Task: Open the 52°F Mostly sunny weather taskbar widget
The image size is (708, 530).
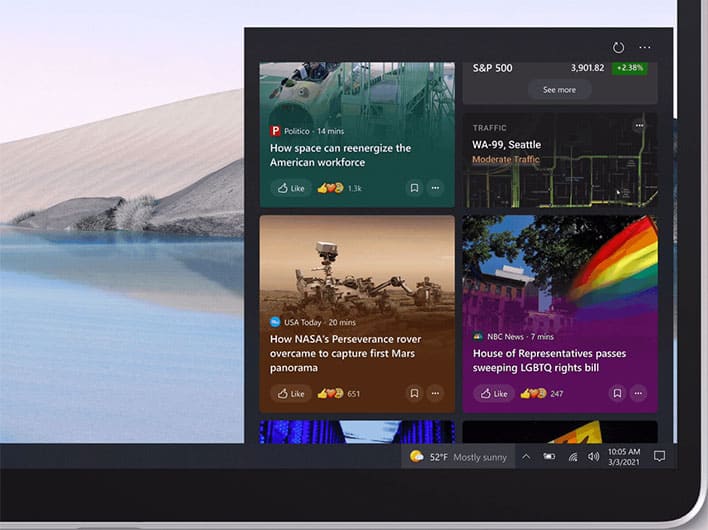Action: pyautogui.click(x=458, y=457)
